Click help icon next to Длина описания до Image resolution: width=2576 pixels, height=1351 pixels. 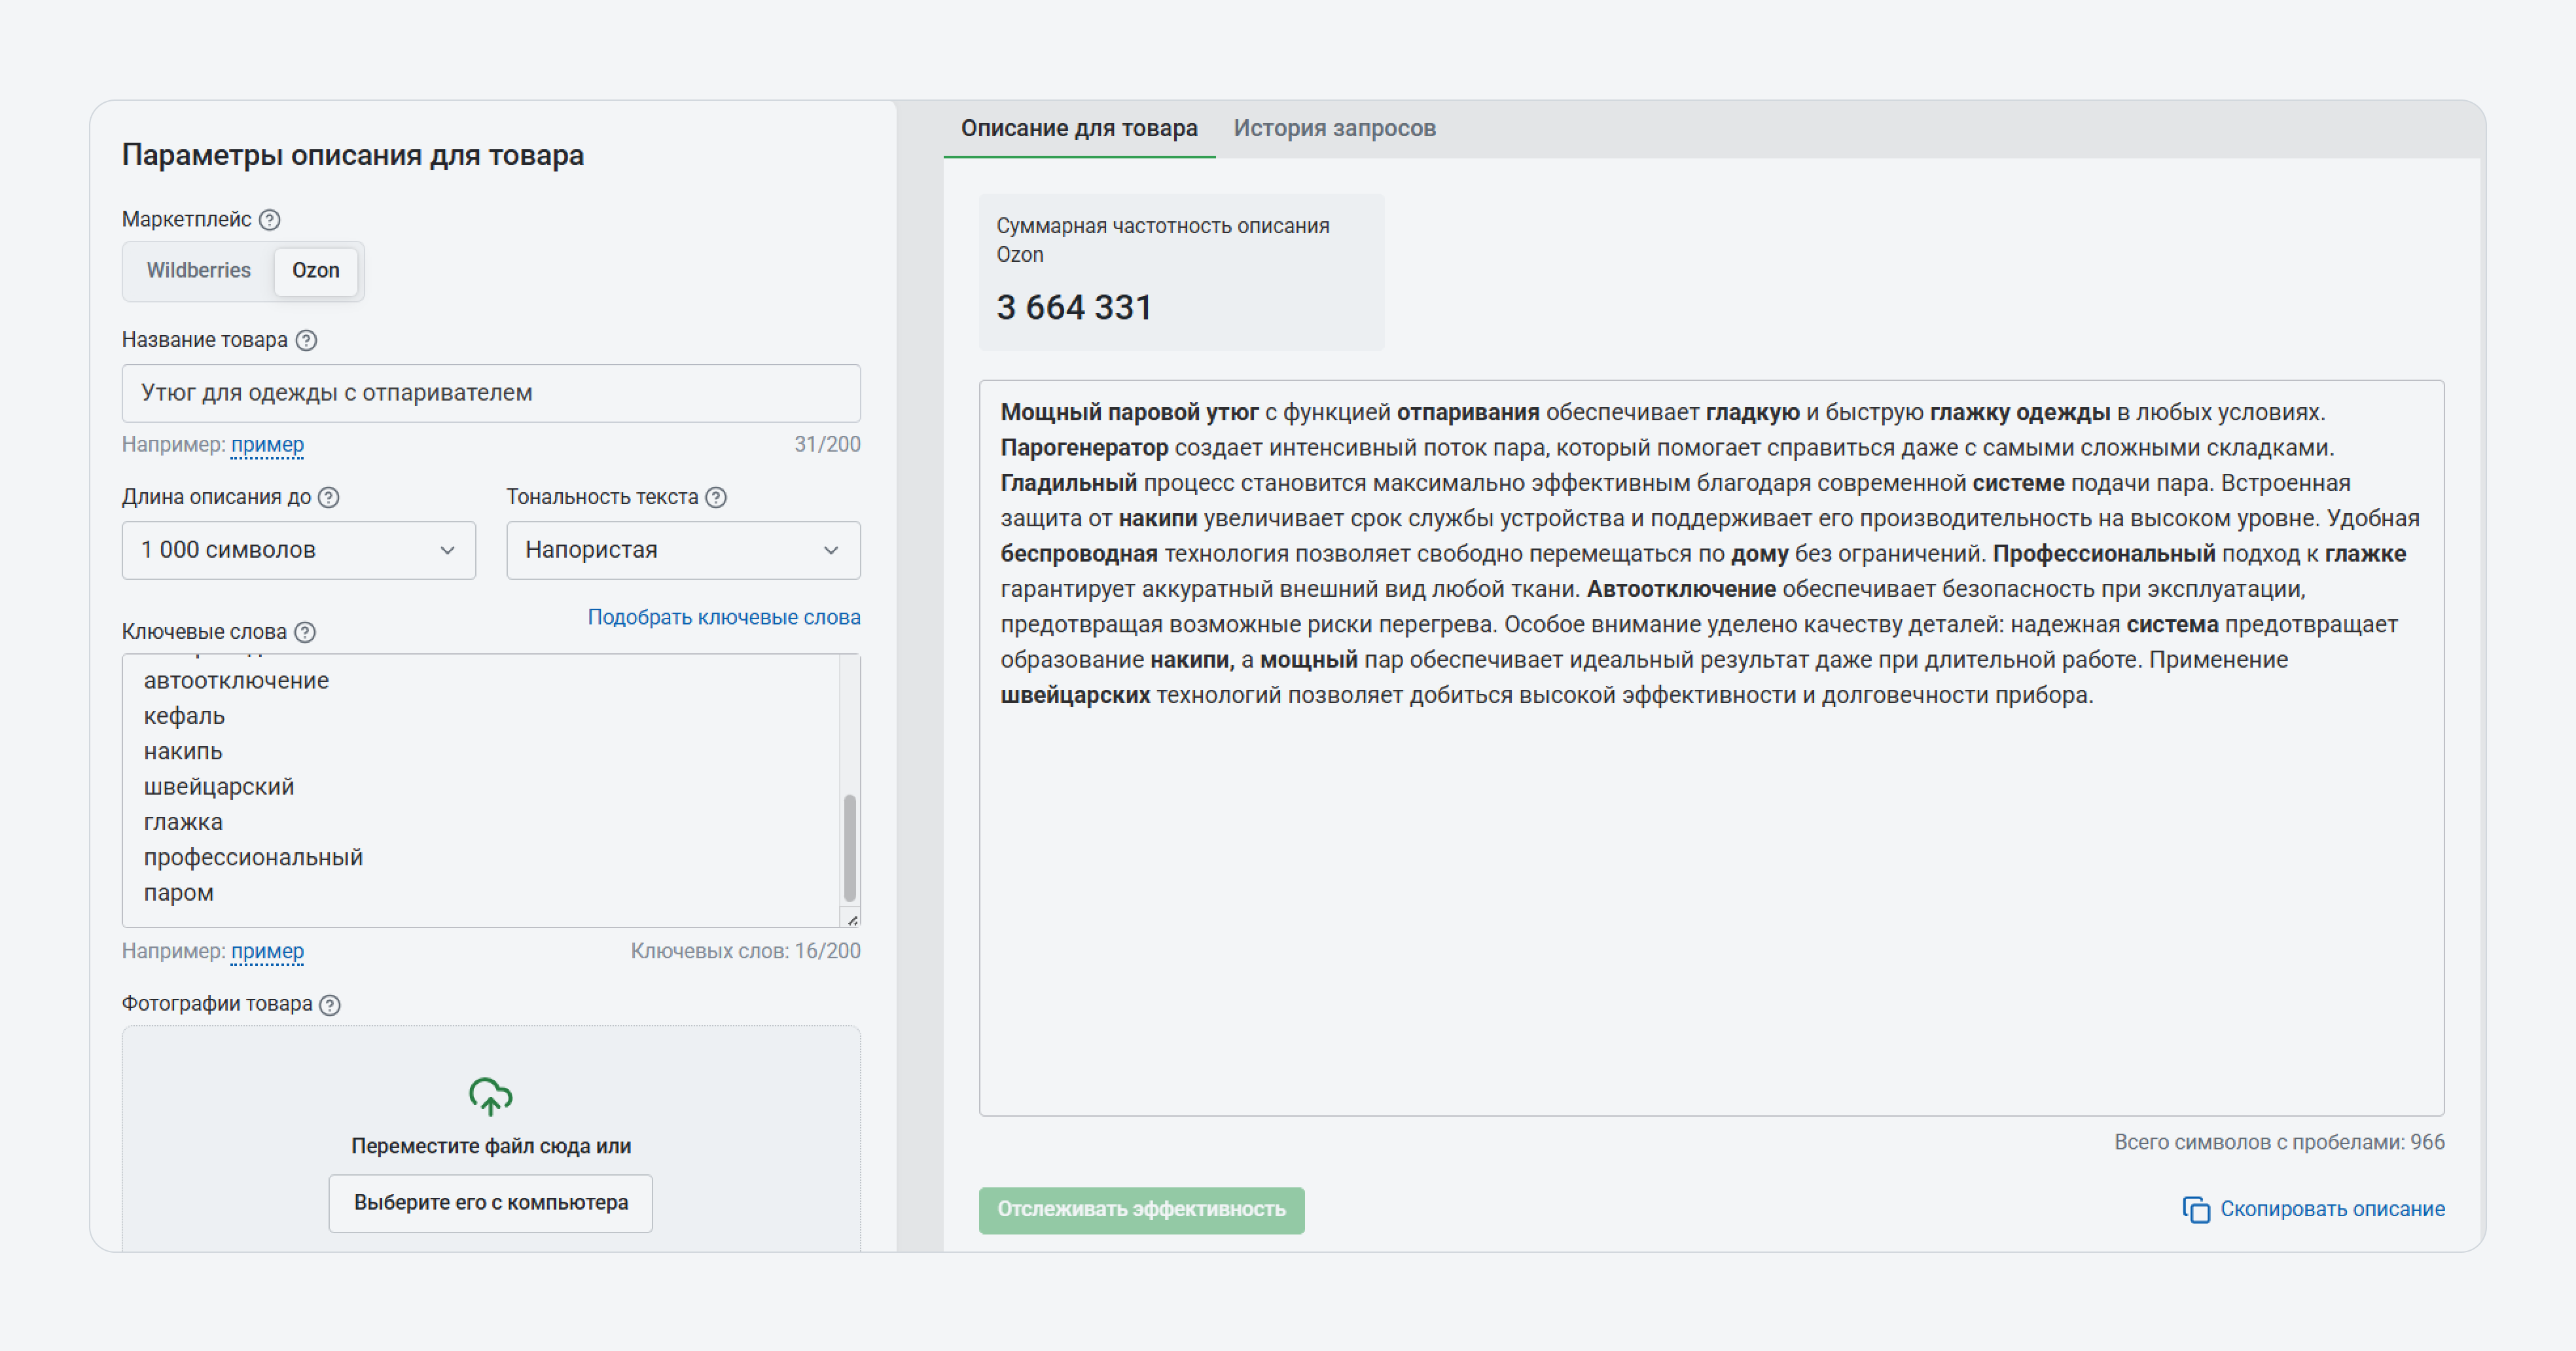[329, 498]
